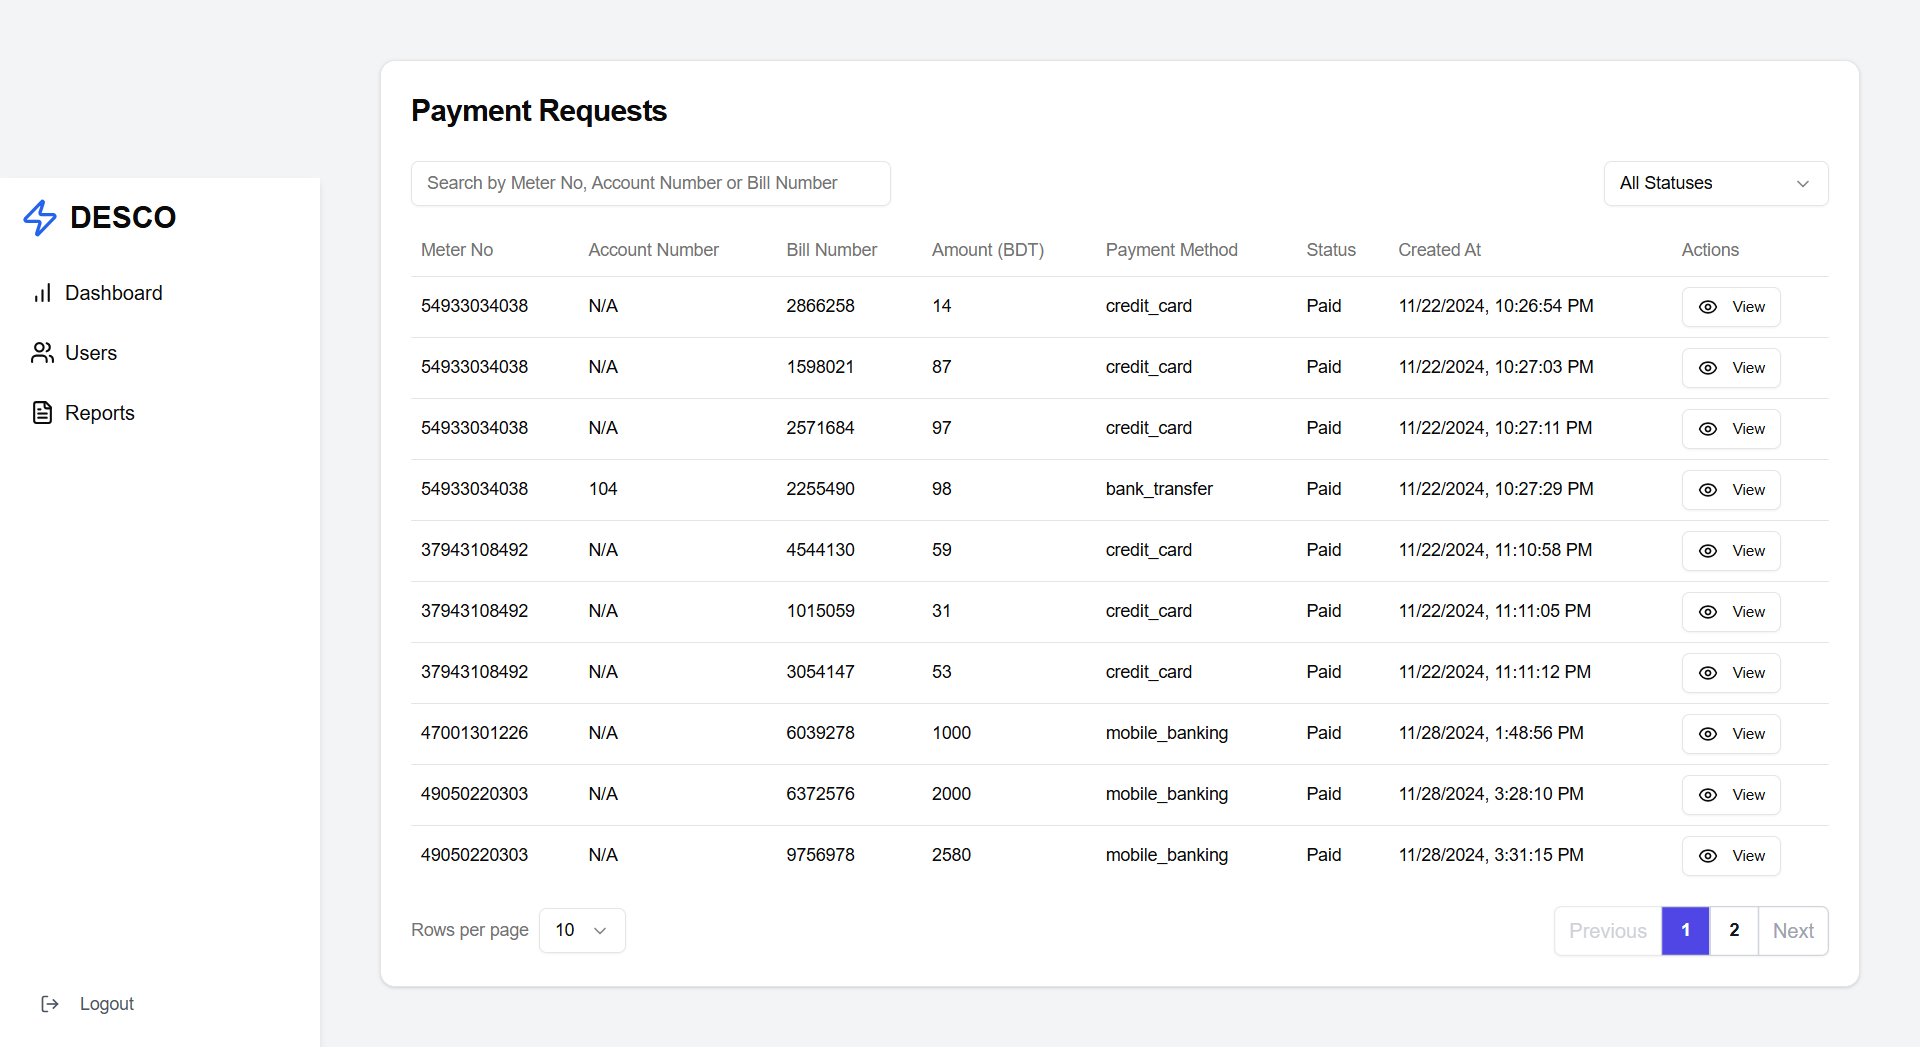Open the All Statuses filter dropdown
The image size is (1920, 1047).
pyautogui.click(x=1715, y=183)
